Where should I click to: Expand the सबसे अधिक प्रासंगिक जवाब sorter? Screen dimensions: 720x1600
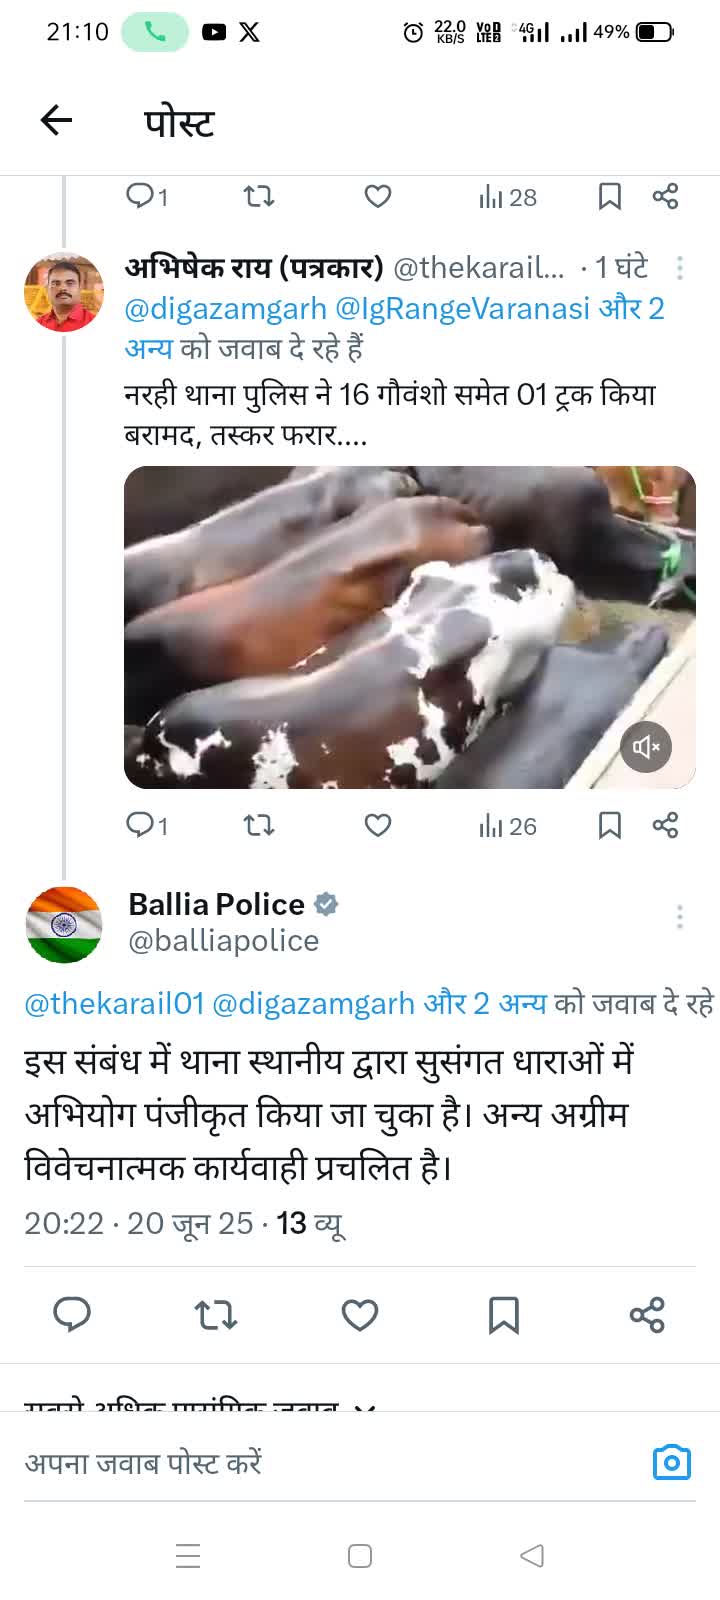[200, 1405]
